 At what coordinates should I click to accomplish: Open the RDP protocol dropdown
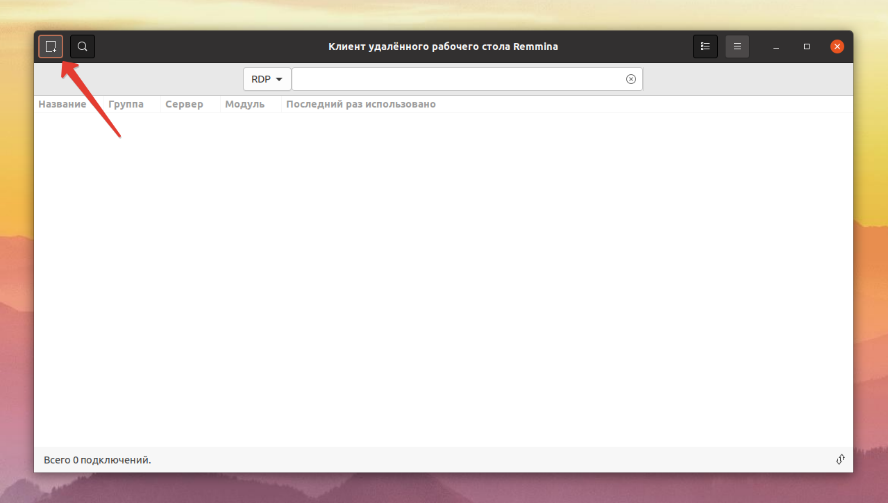pyautogui.click(x=267, y=79)
